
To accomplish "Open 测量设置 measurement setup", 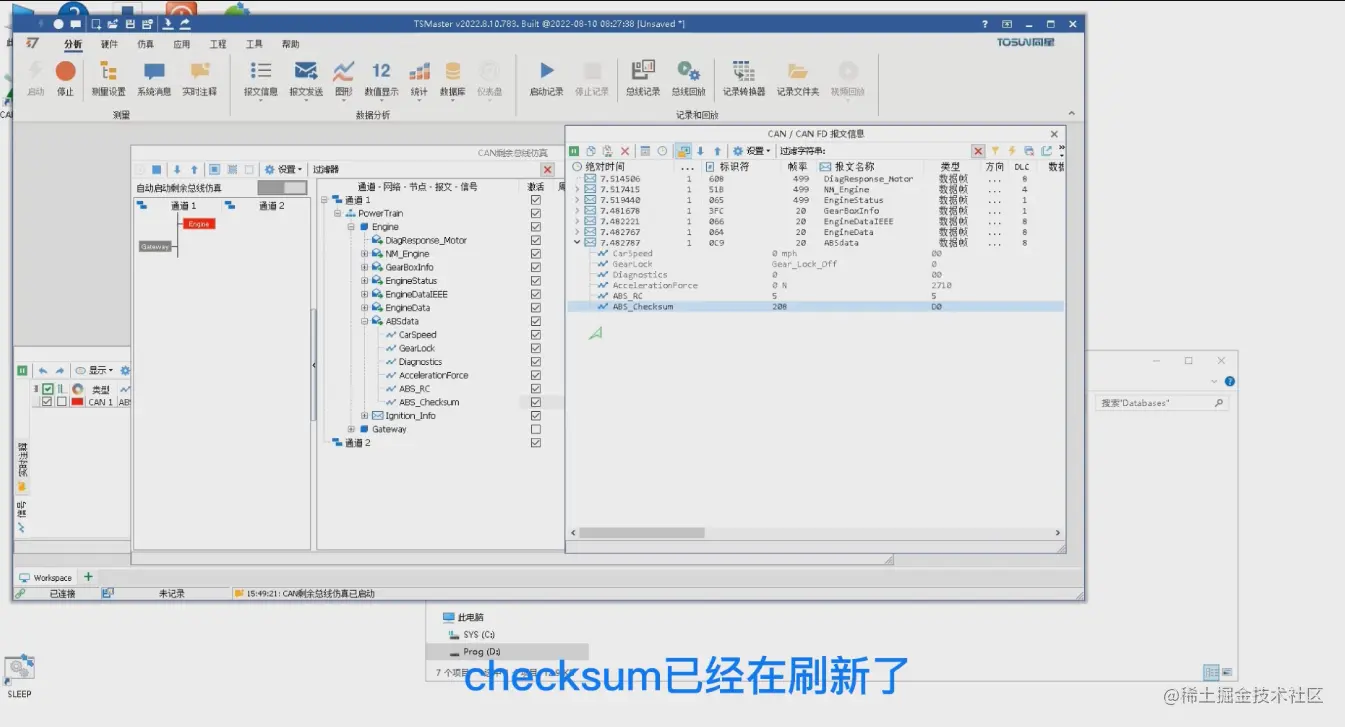I will 109,77.
